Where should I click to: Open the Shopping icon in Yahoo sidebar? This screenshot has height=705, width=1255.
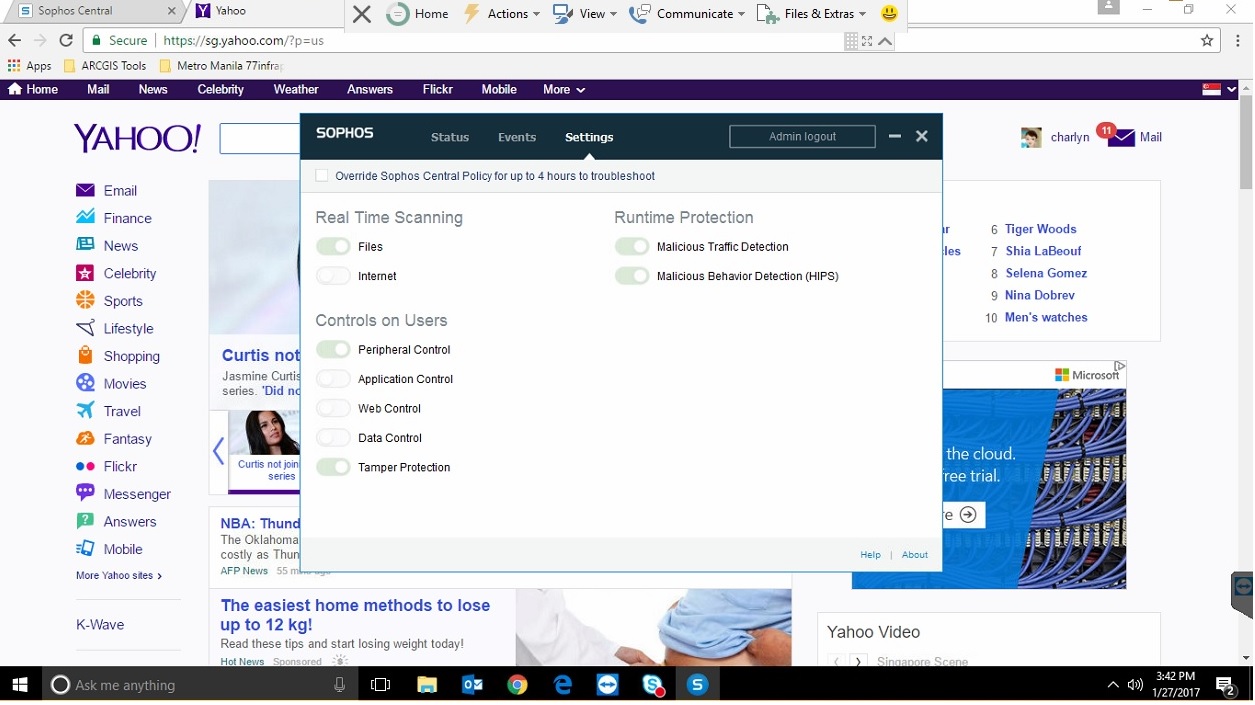click(85, 355)
